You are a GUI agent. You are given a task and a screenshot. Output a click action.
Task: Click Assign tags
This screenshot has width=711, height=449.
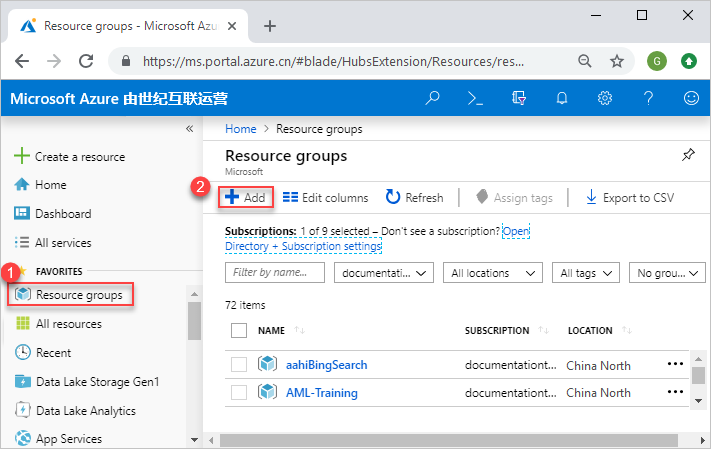(515, 198)
